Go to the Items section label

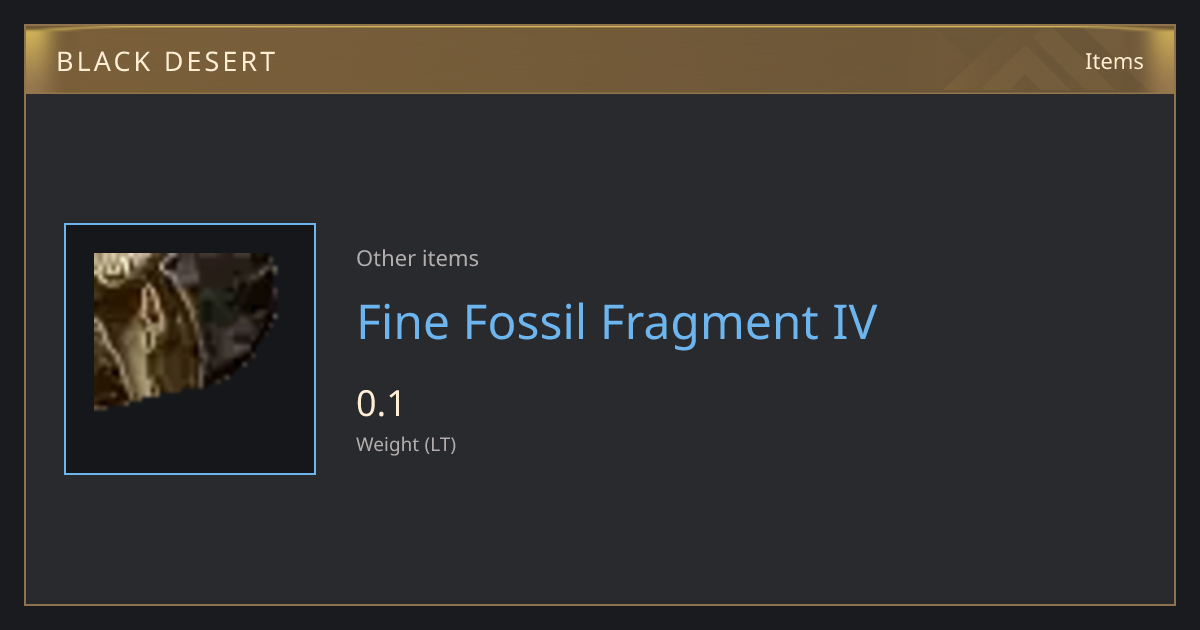[x=1114, y=61]
